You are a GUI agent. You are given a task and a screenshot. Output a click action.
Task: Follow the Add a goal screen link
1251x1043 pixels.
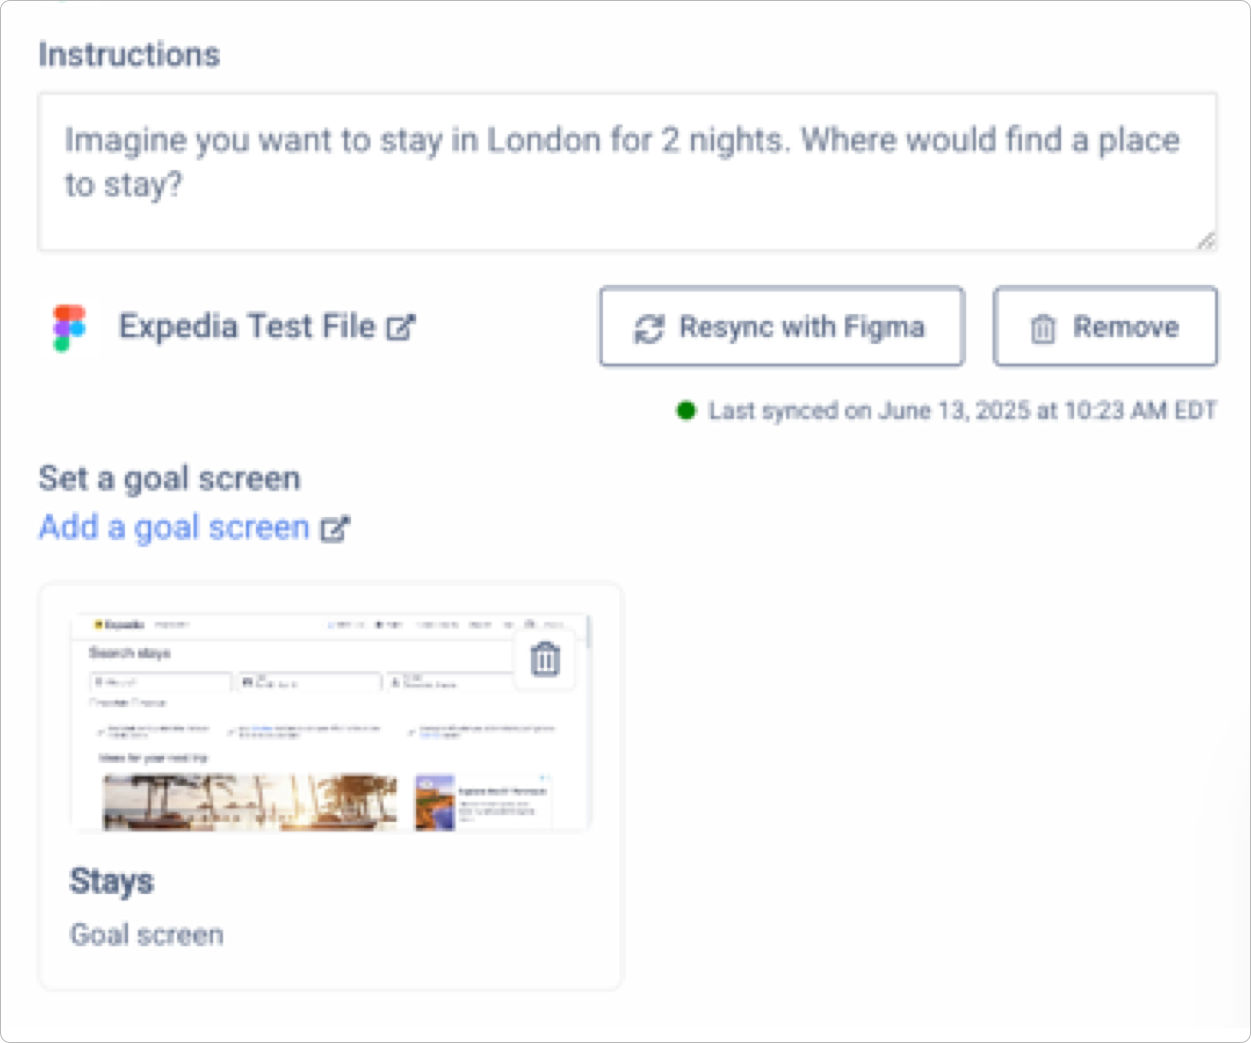(174, 527)
